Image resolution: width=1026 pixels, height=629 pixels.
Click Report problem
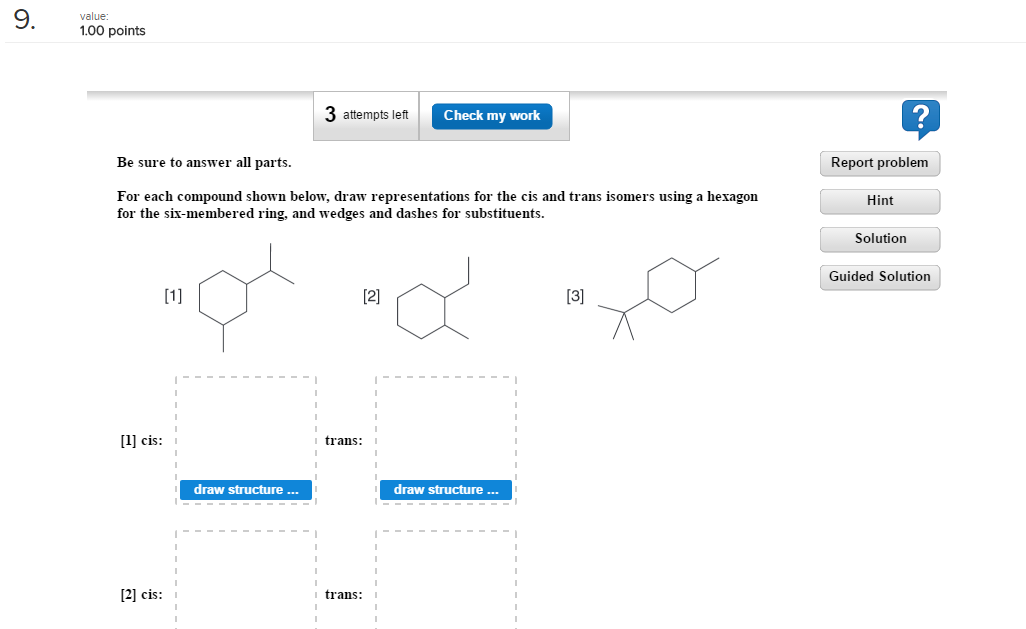coord(879,163)
